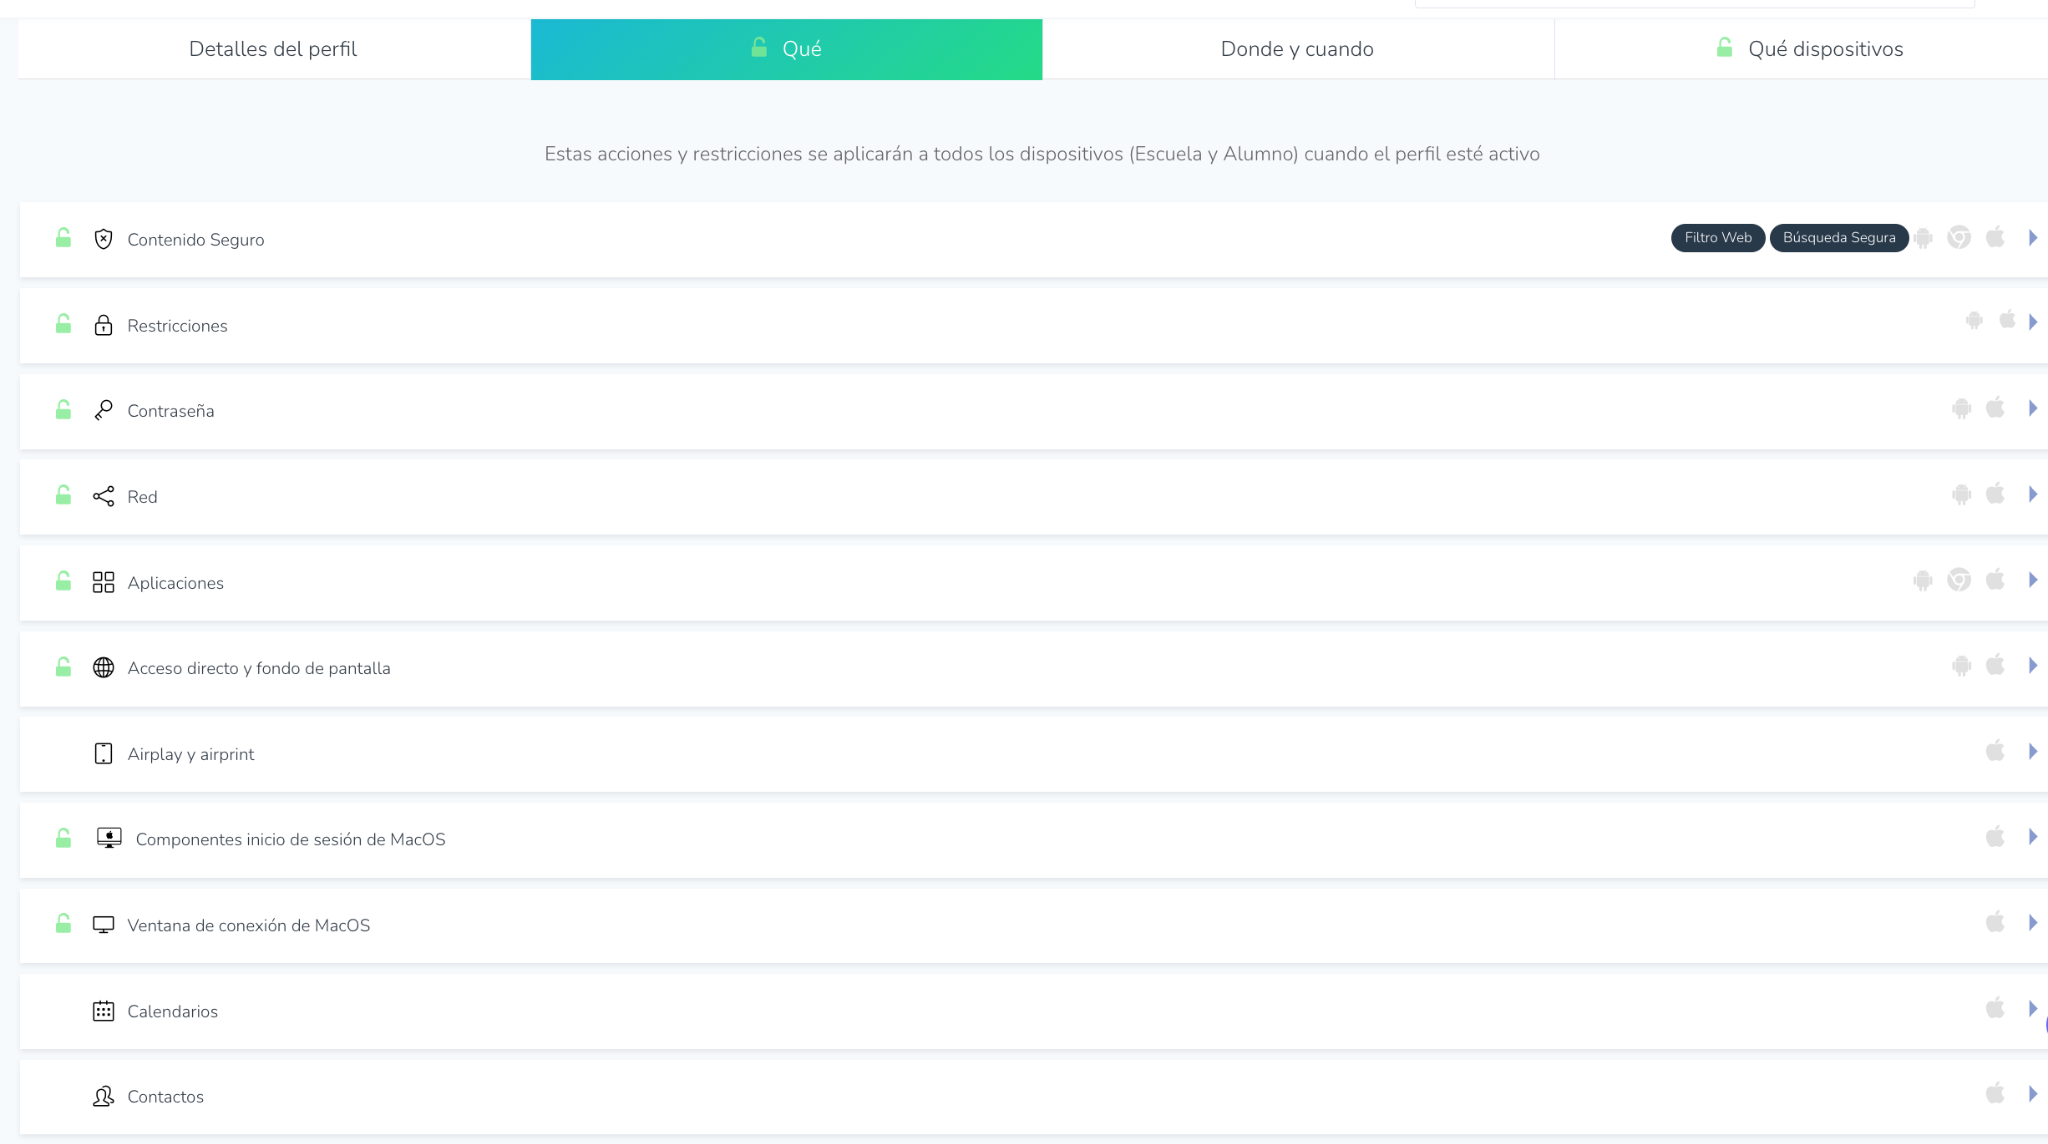The width and height of the screenshot is (2048, 1144).
Task: Click the Filtro Web badge
Action: point(1717,238)
